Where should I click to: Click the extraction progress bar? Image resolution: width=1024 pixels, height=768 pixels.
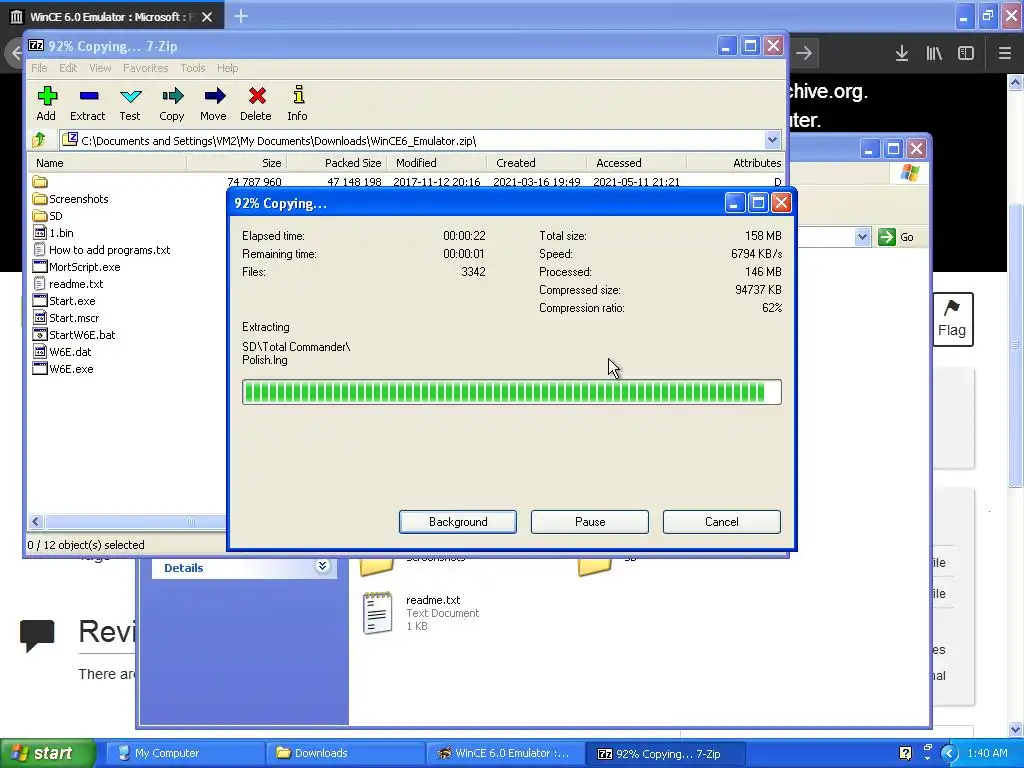511,392
